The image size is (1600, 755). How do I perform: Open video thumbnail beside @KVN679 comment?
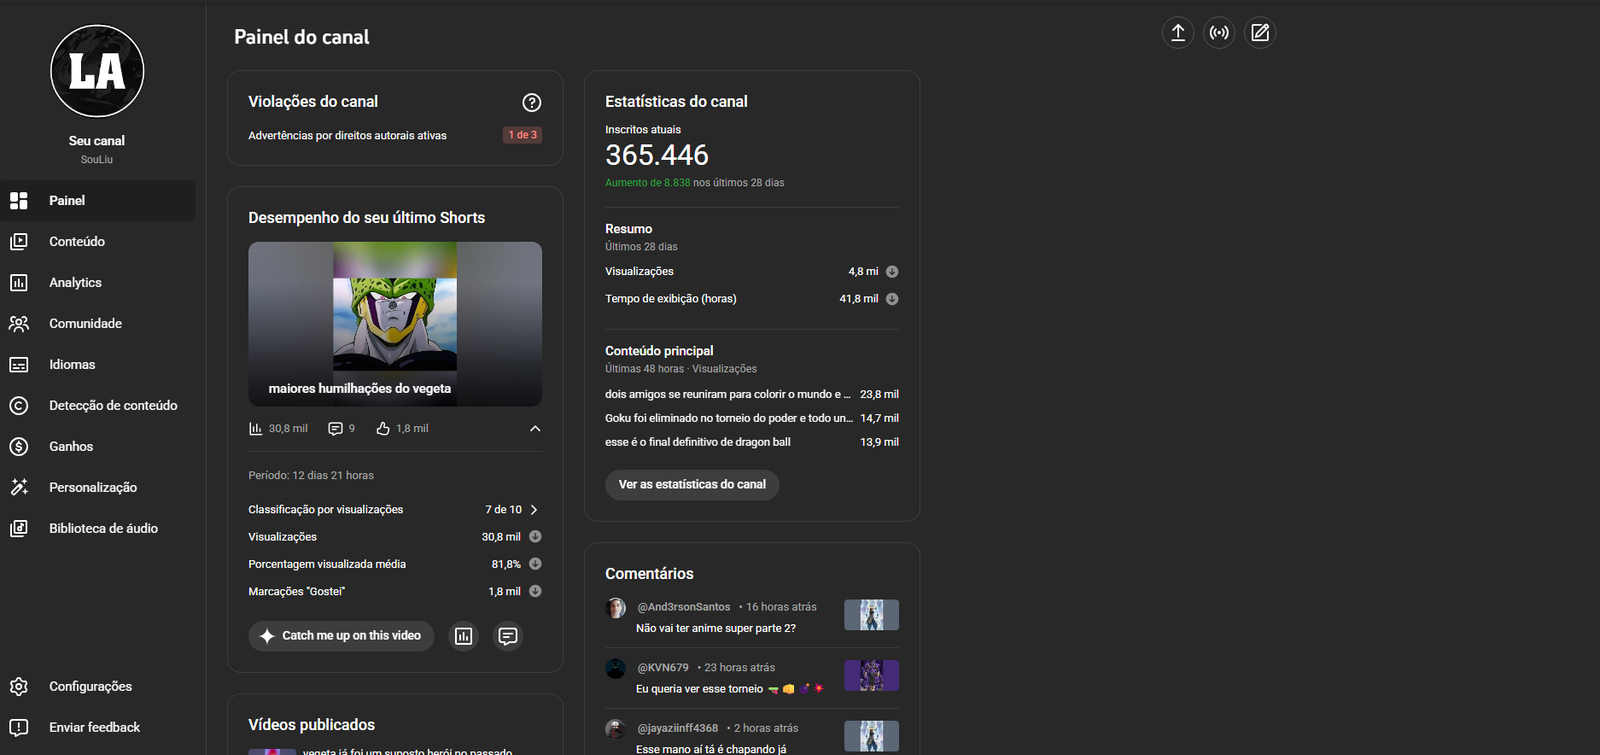point(871,676)
